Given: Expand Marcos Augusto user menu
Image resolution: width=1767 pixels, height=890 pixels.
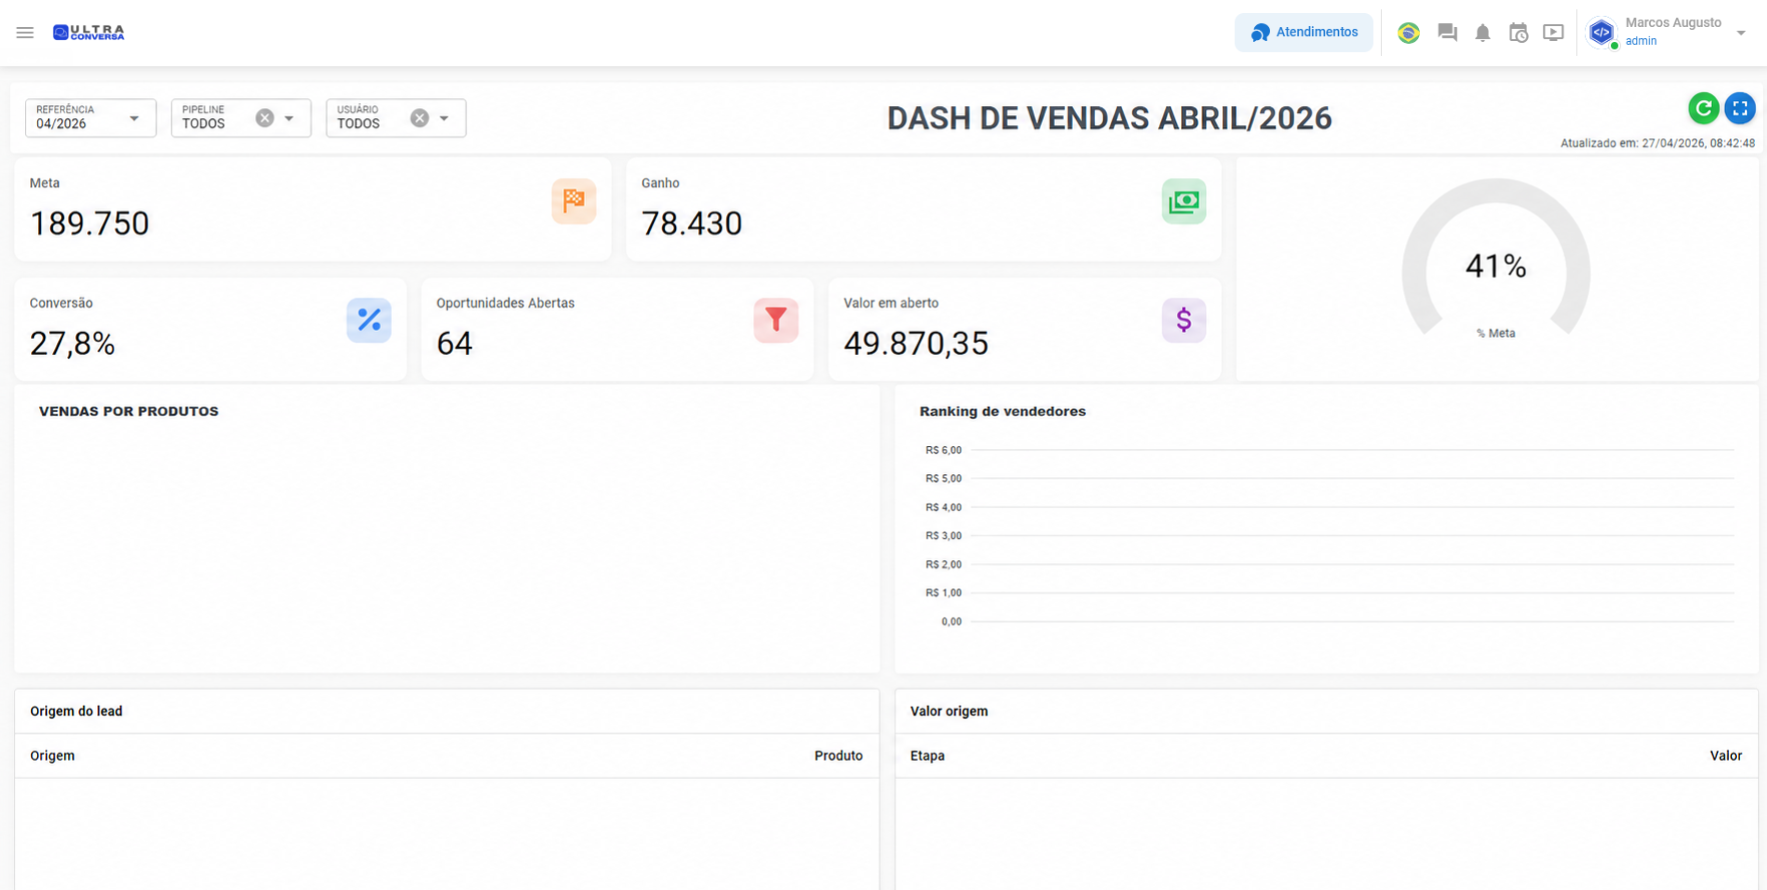Looking at the screenshot, I should coord(1741,33).
